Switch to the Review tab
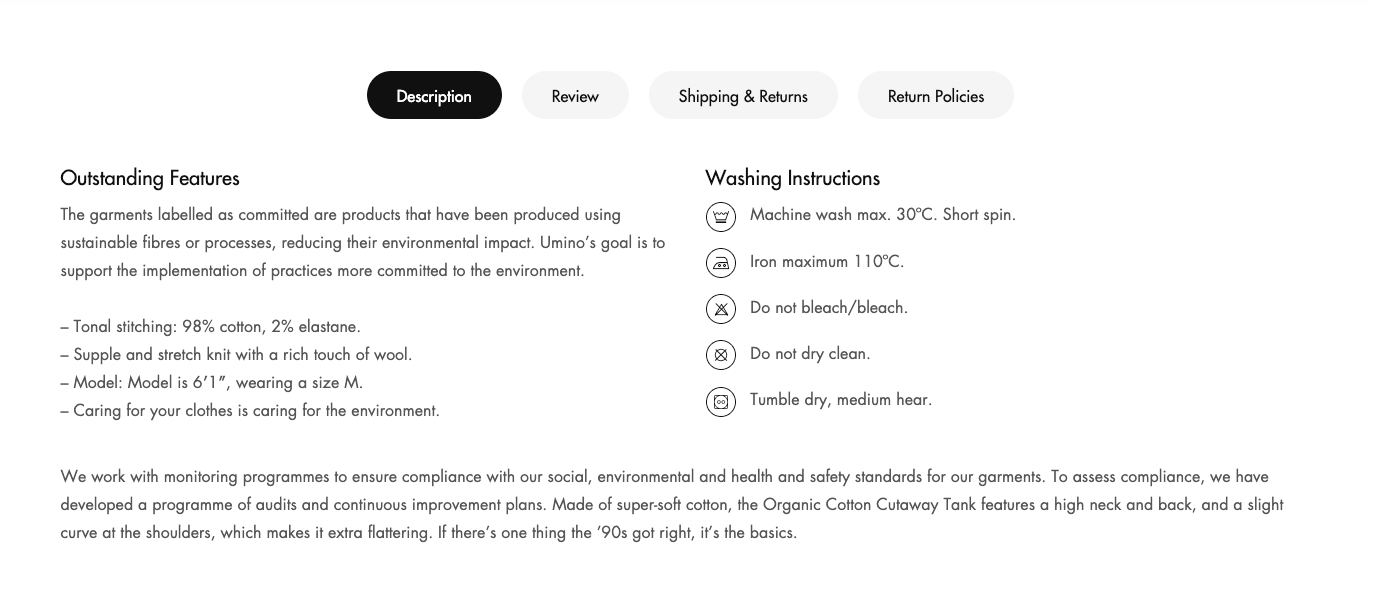 pos(575,96)
